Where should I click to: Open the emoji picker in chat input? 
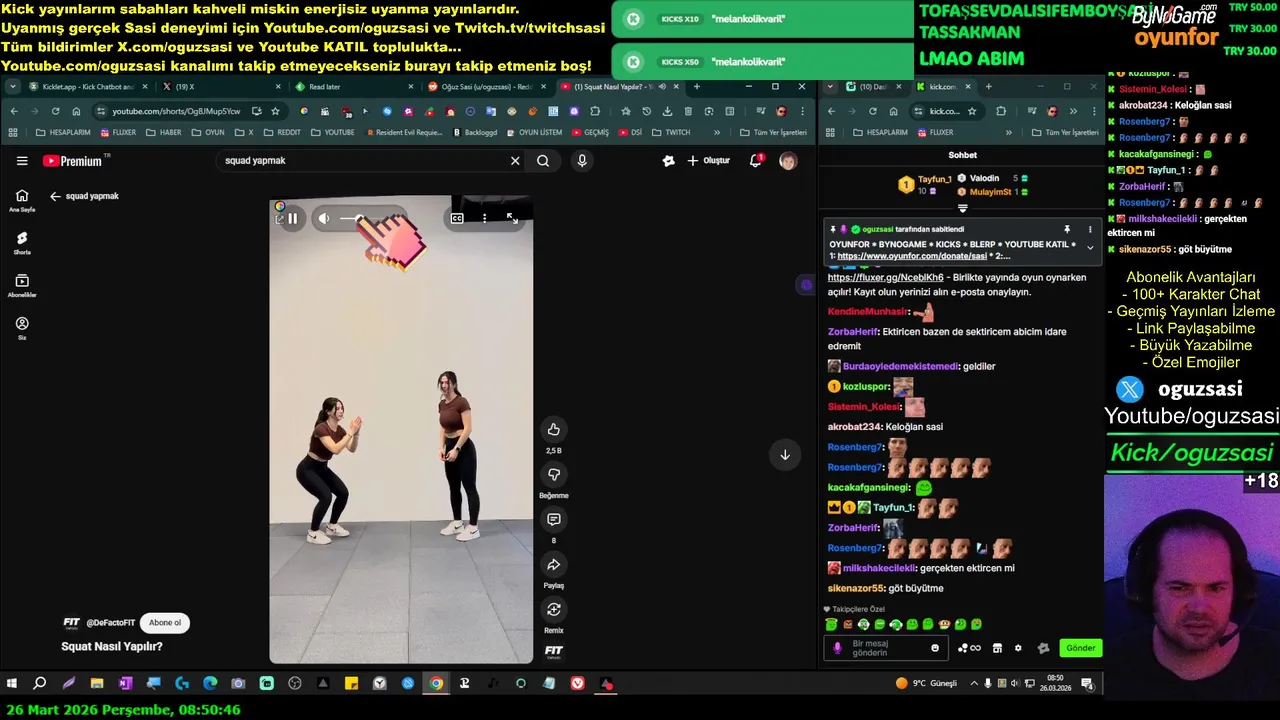(935, 648)
